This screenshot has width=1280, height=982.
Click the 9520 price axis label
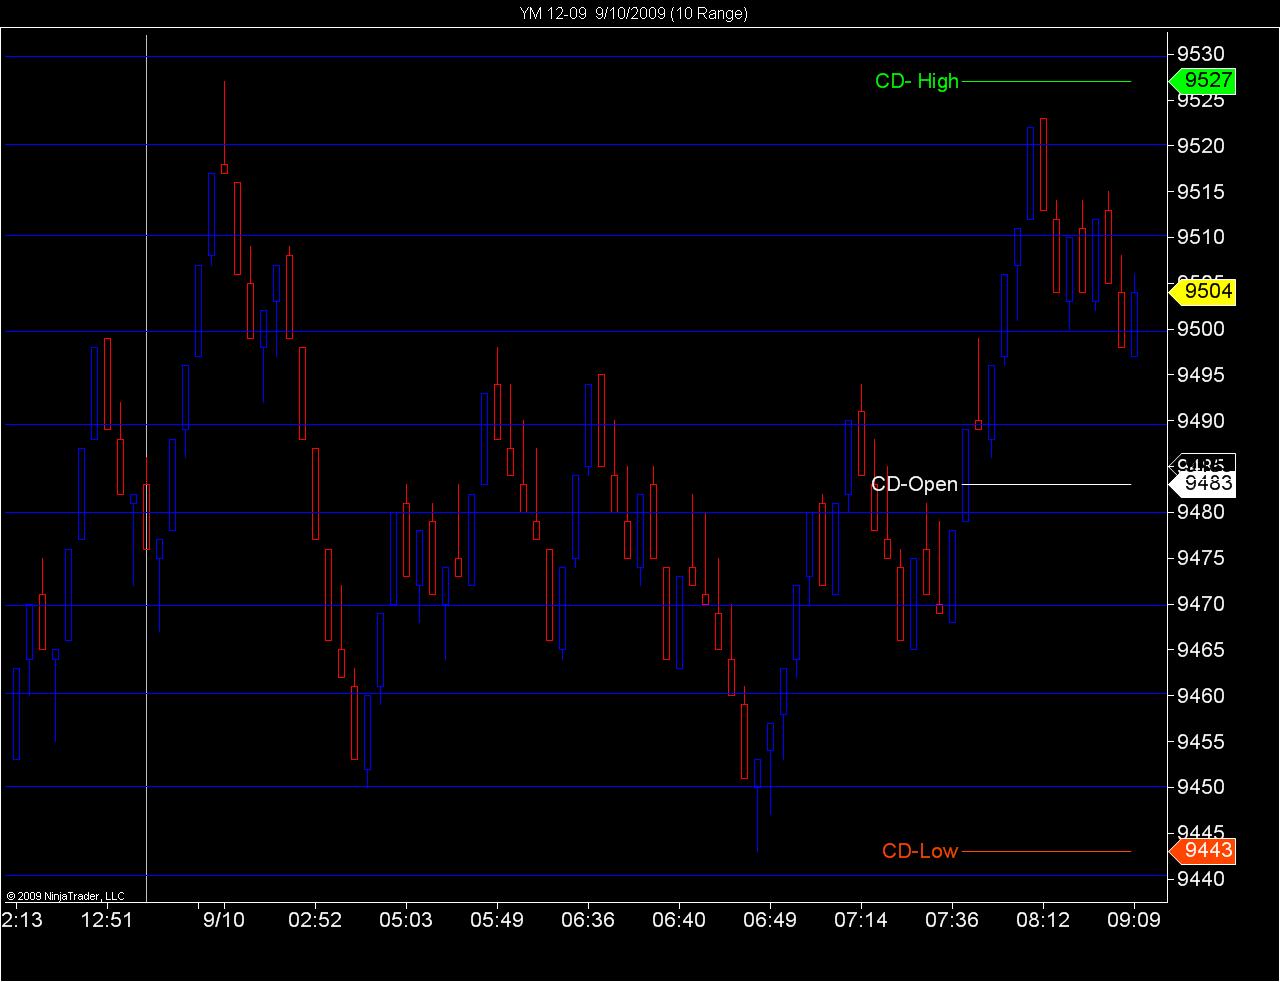[x=1200, y=146]
